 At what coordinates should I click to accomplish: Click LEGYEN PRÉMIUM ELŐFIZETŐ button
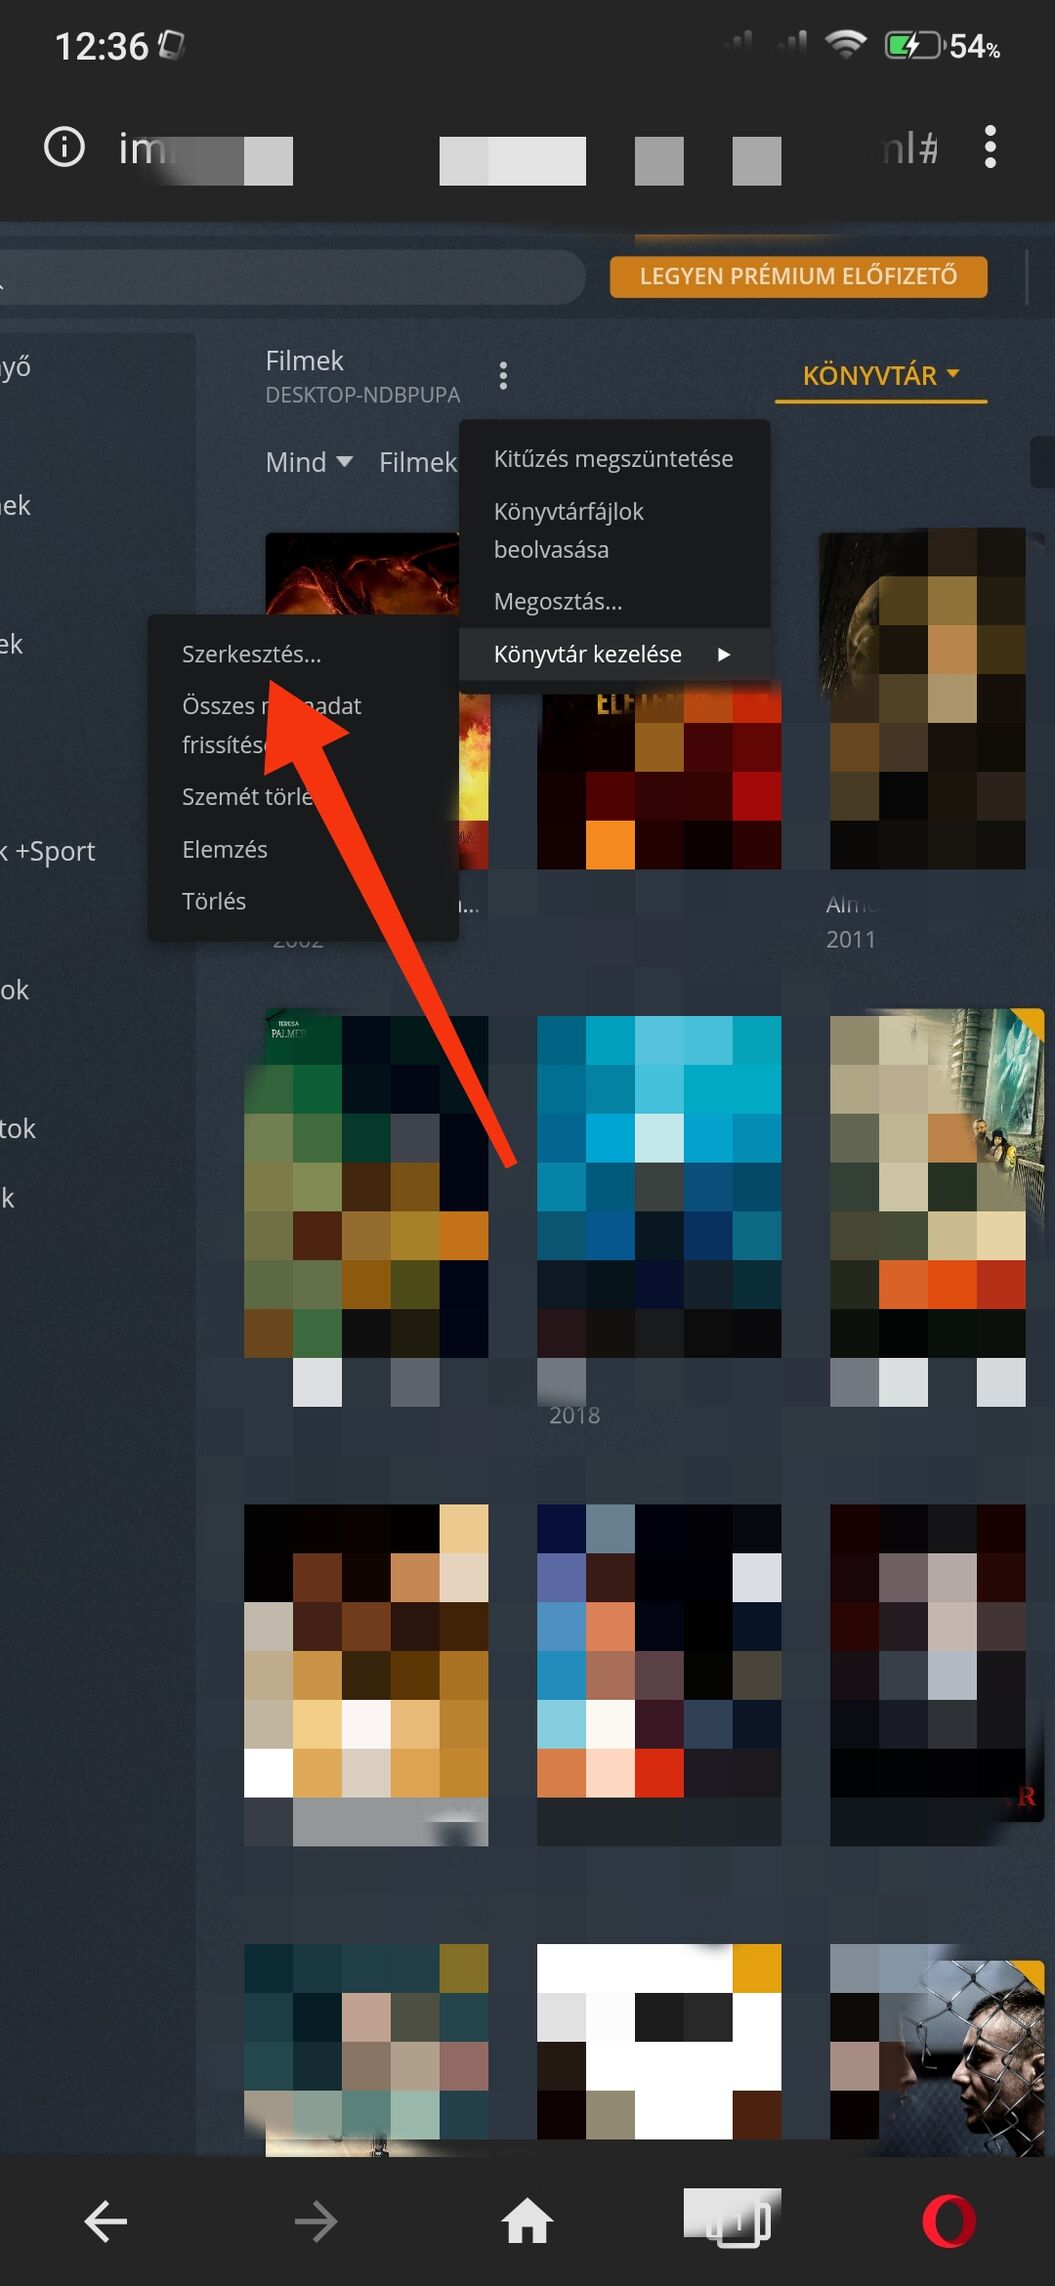pyautogui.click(x=799, y=276)
